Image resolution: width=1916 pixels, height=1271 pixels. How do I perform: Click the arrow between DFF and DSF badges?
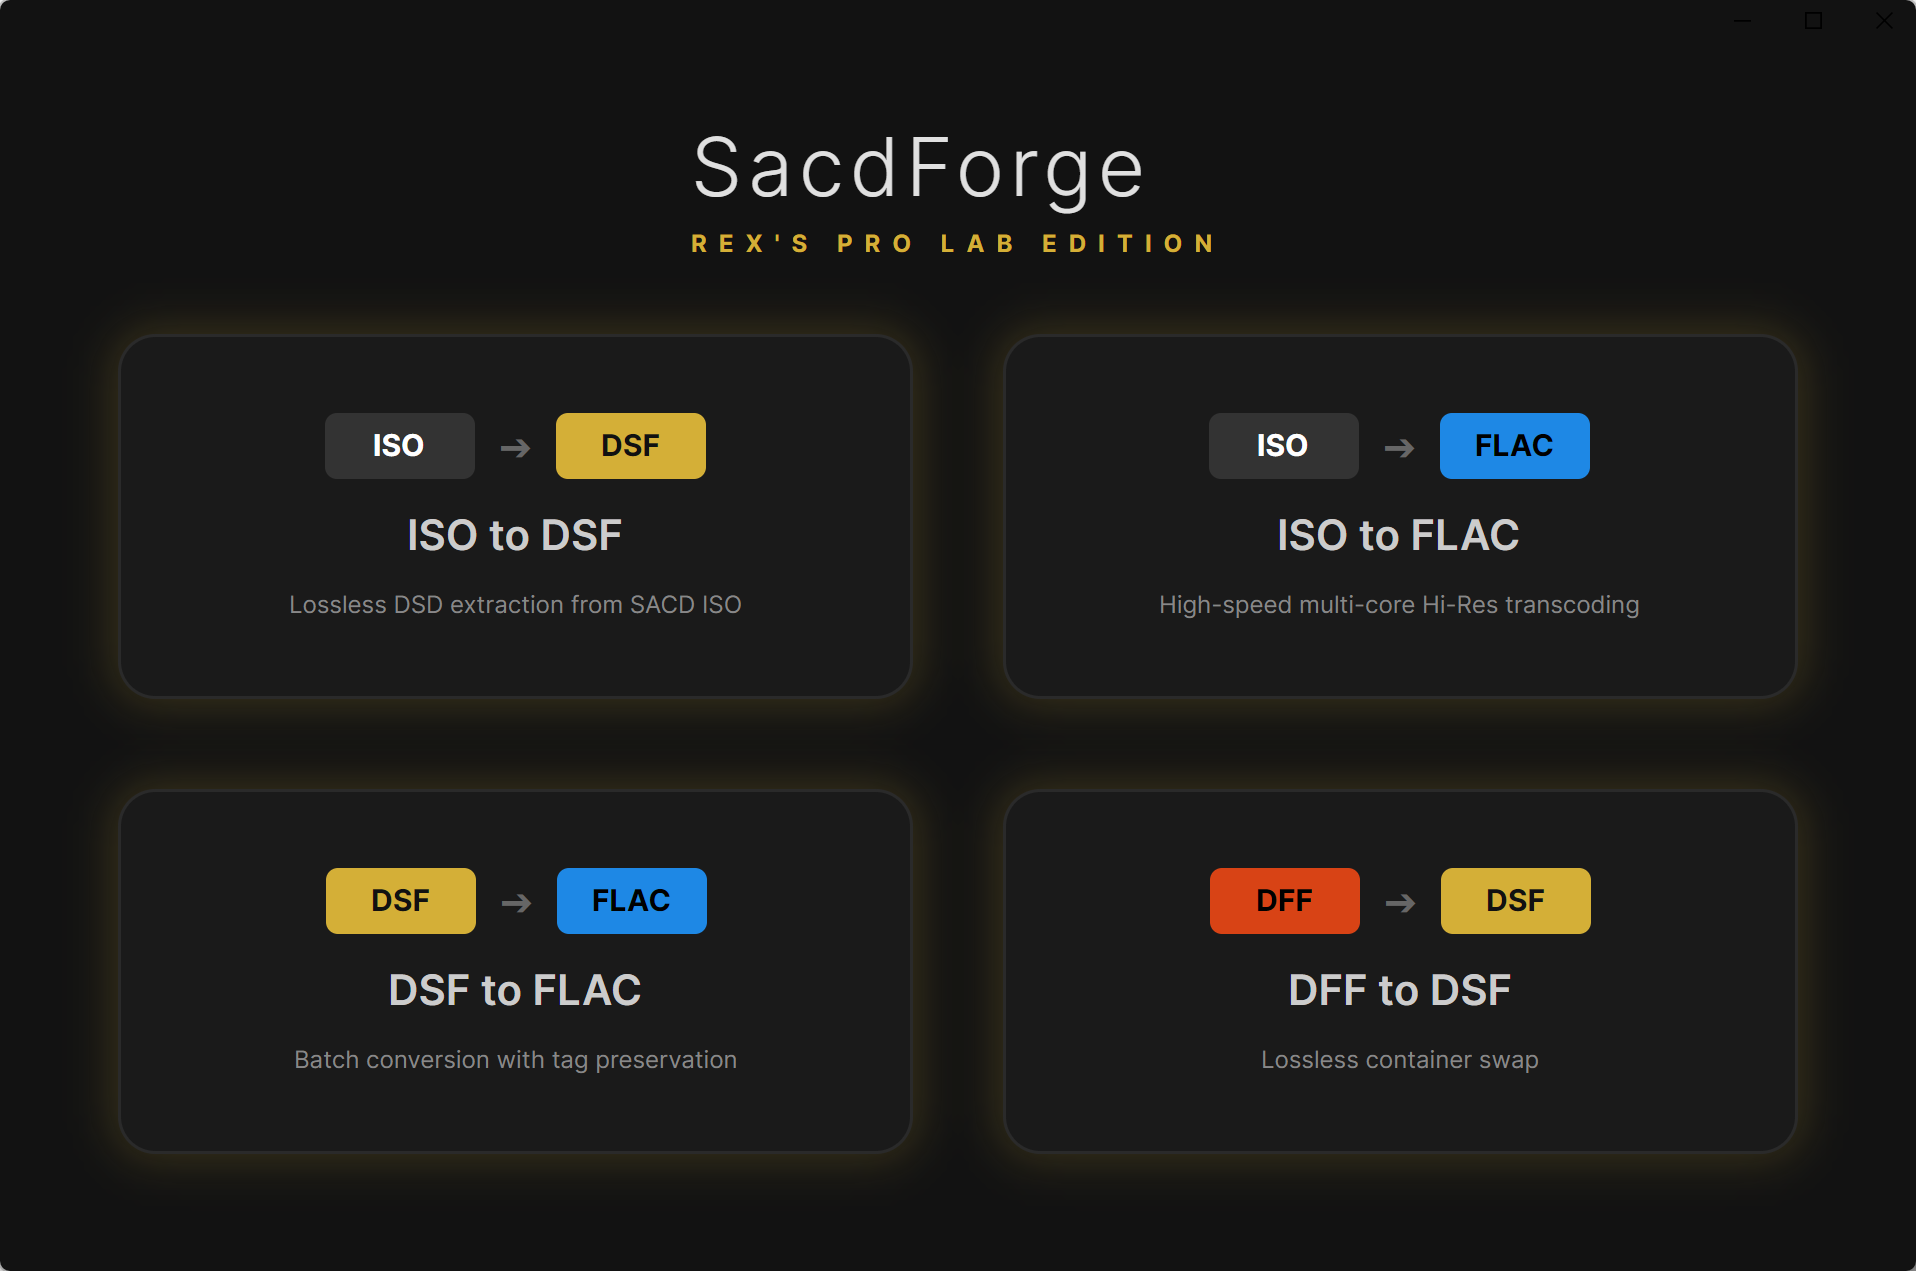1399,900
